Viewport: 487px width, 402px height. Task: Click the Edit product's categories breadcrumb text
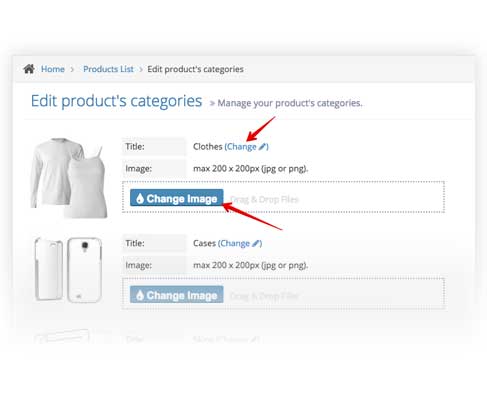click(x=195, y=69)
